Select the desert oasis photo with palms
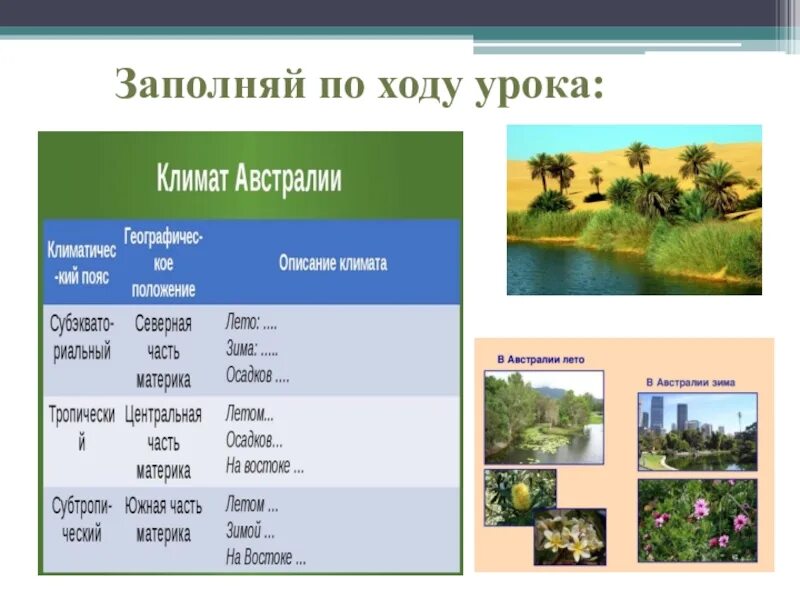 coord(634,210)
